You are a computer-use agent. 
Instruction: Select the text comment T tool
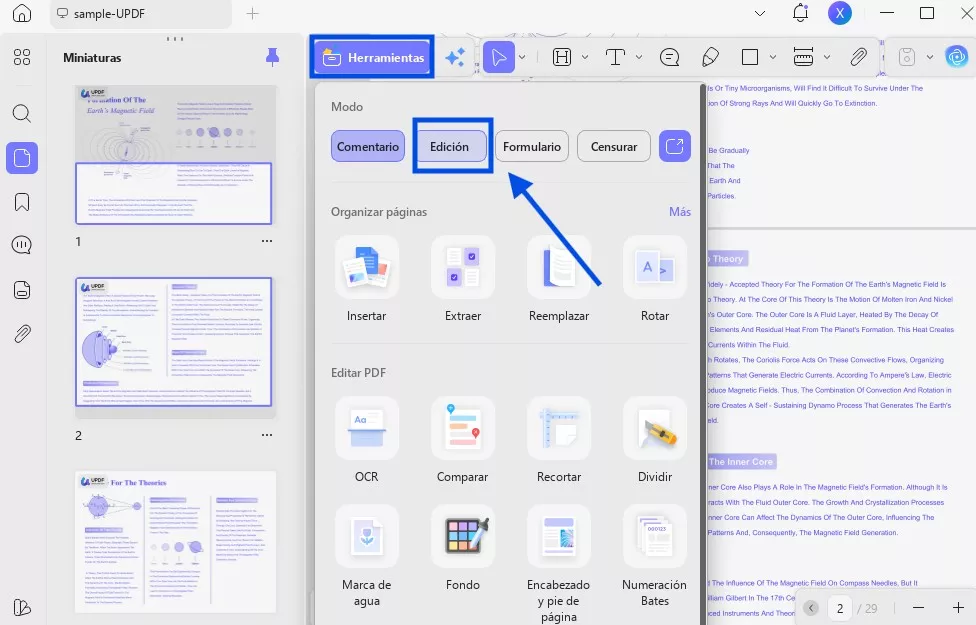tap(615, 57)
